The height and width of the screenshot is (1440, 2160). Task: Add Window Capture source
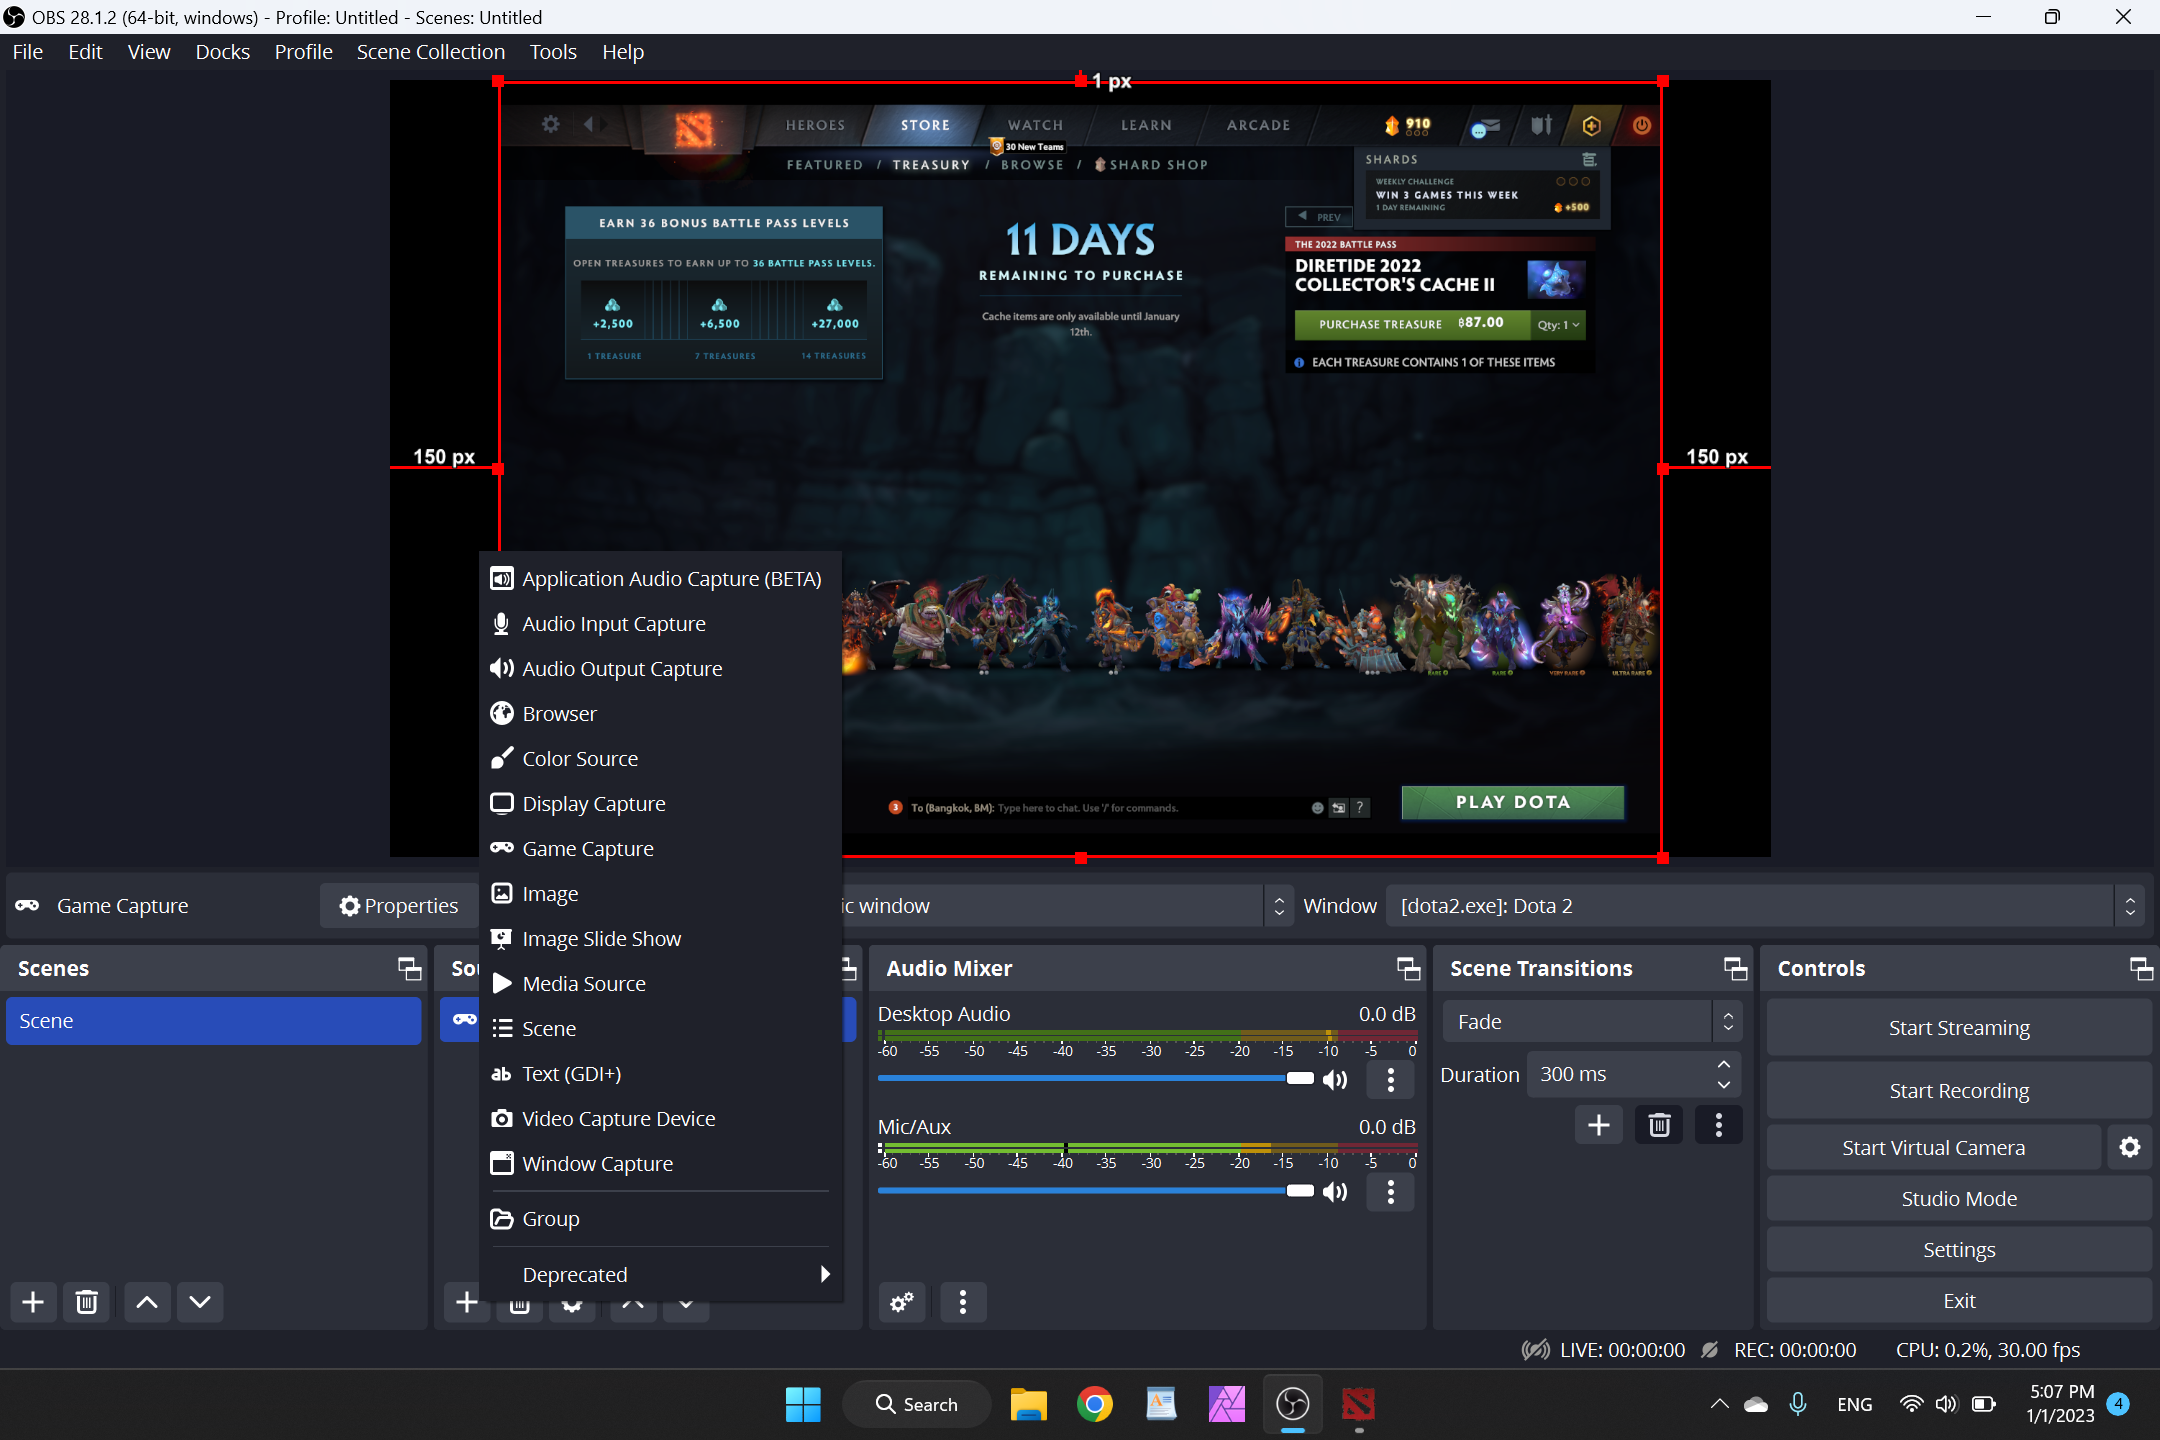point(660,1164)
